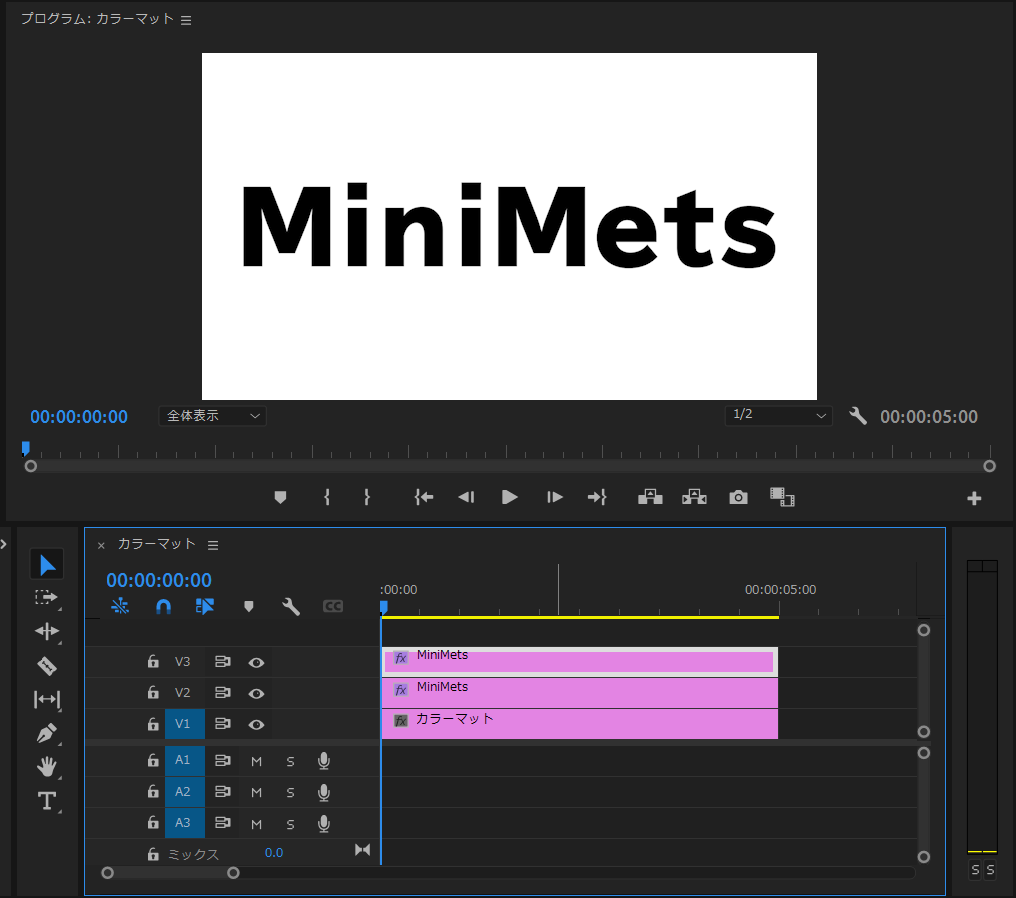Select the Razor tool
1016x898 pixels.
click(x=46, y=665)
